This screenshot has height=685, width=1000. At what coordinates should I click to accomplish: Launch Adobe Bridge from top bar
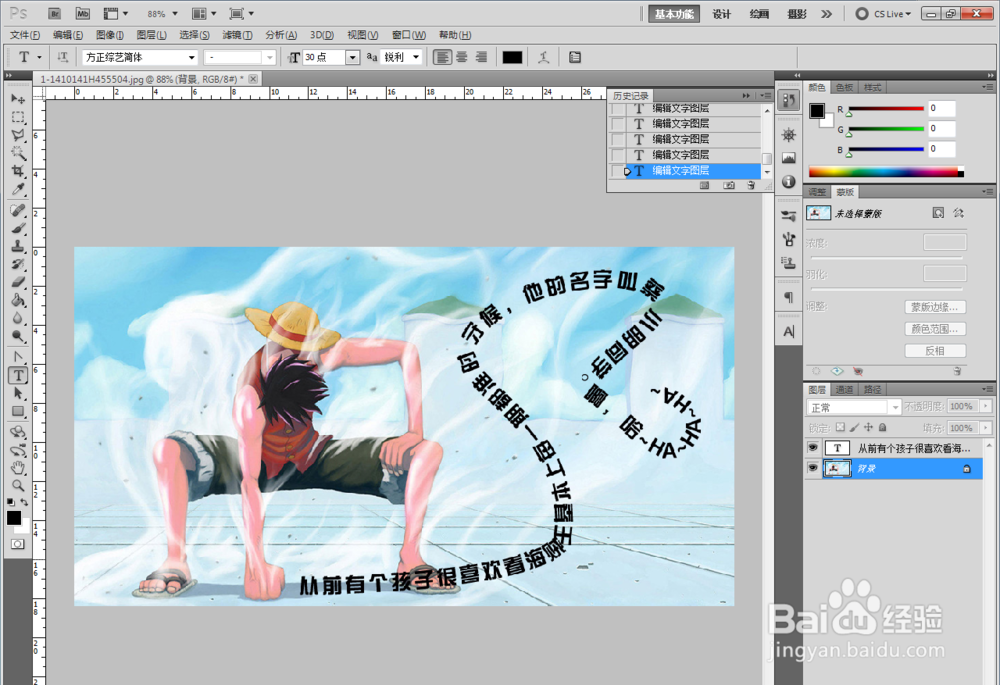point(55,13)
